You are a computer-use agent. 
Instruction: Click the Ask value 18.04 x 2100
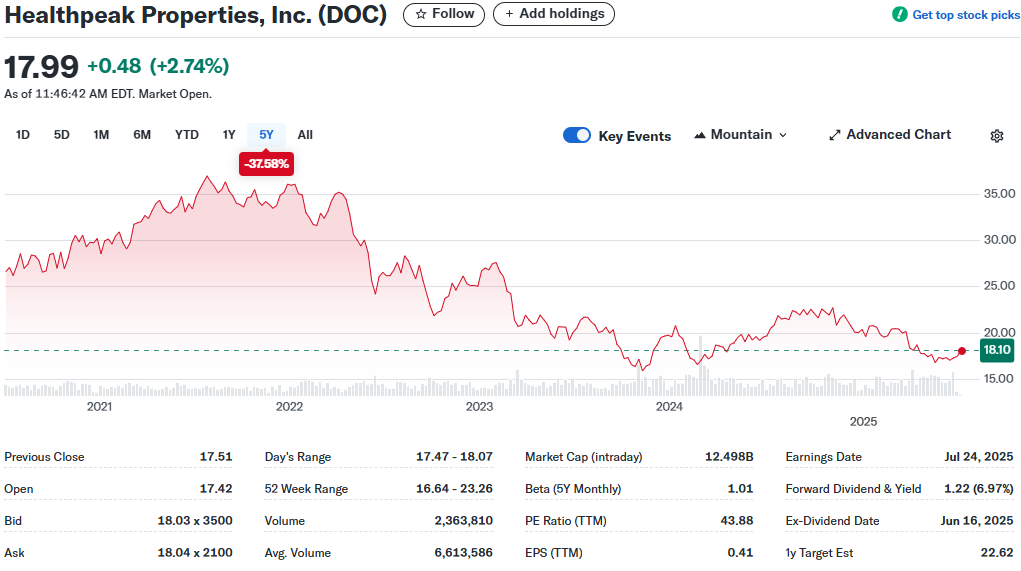pos(195,552)
